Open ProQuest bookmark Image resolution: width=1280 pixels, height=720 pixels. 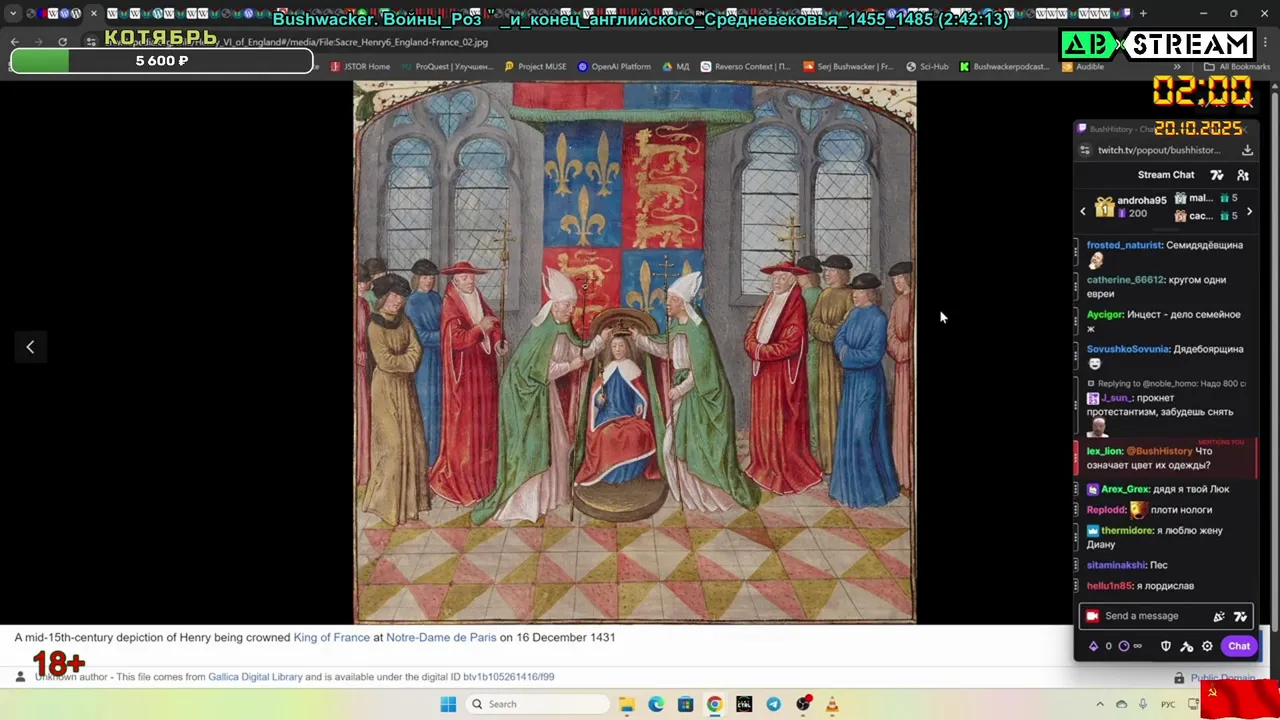point(447,67)
